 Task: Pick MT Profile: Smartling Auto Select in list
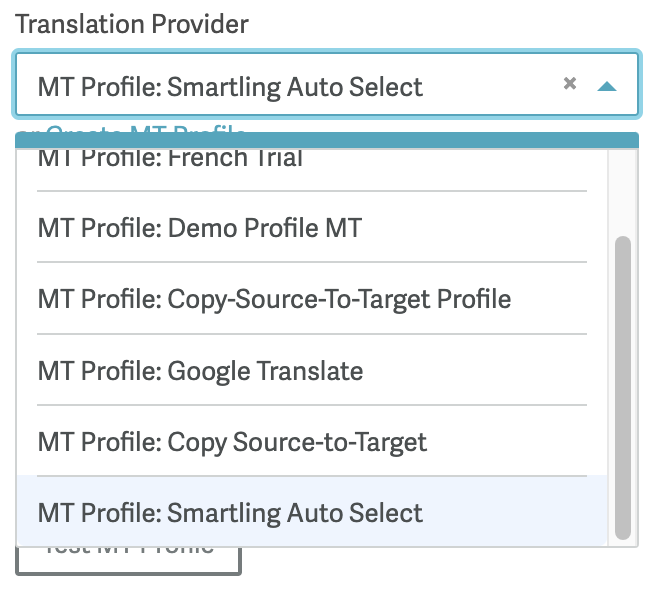[312, 511]
